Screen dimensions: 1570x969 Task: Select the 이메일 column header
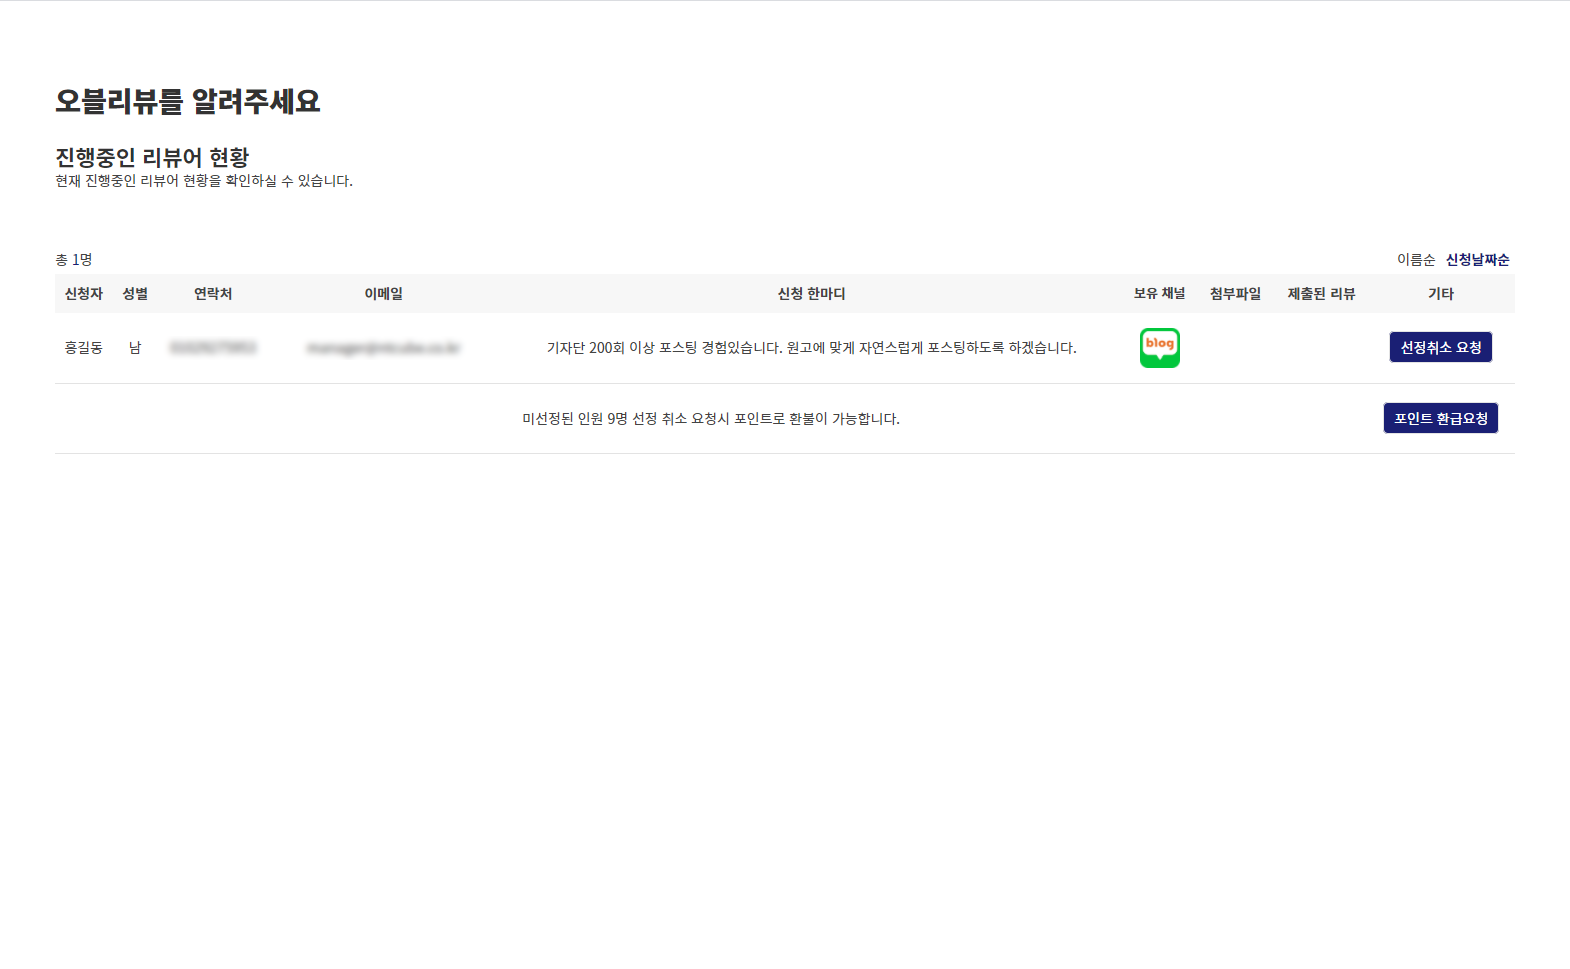383,294
